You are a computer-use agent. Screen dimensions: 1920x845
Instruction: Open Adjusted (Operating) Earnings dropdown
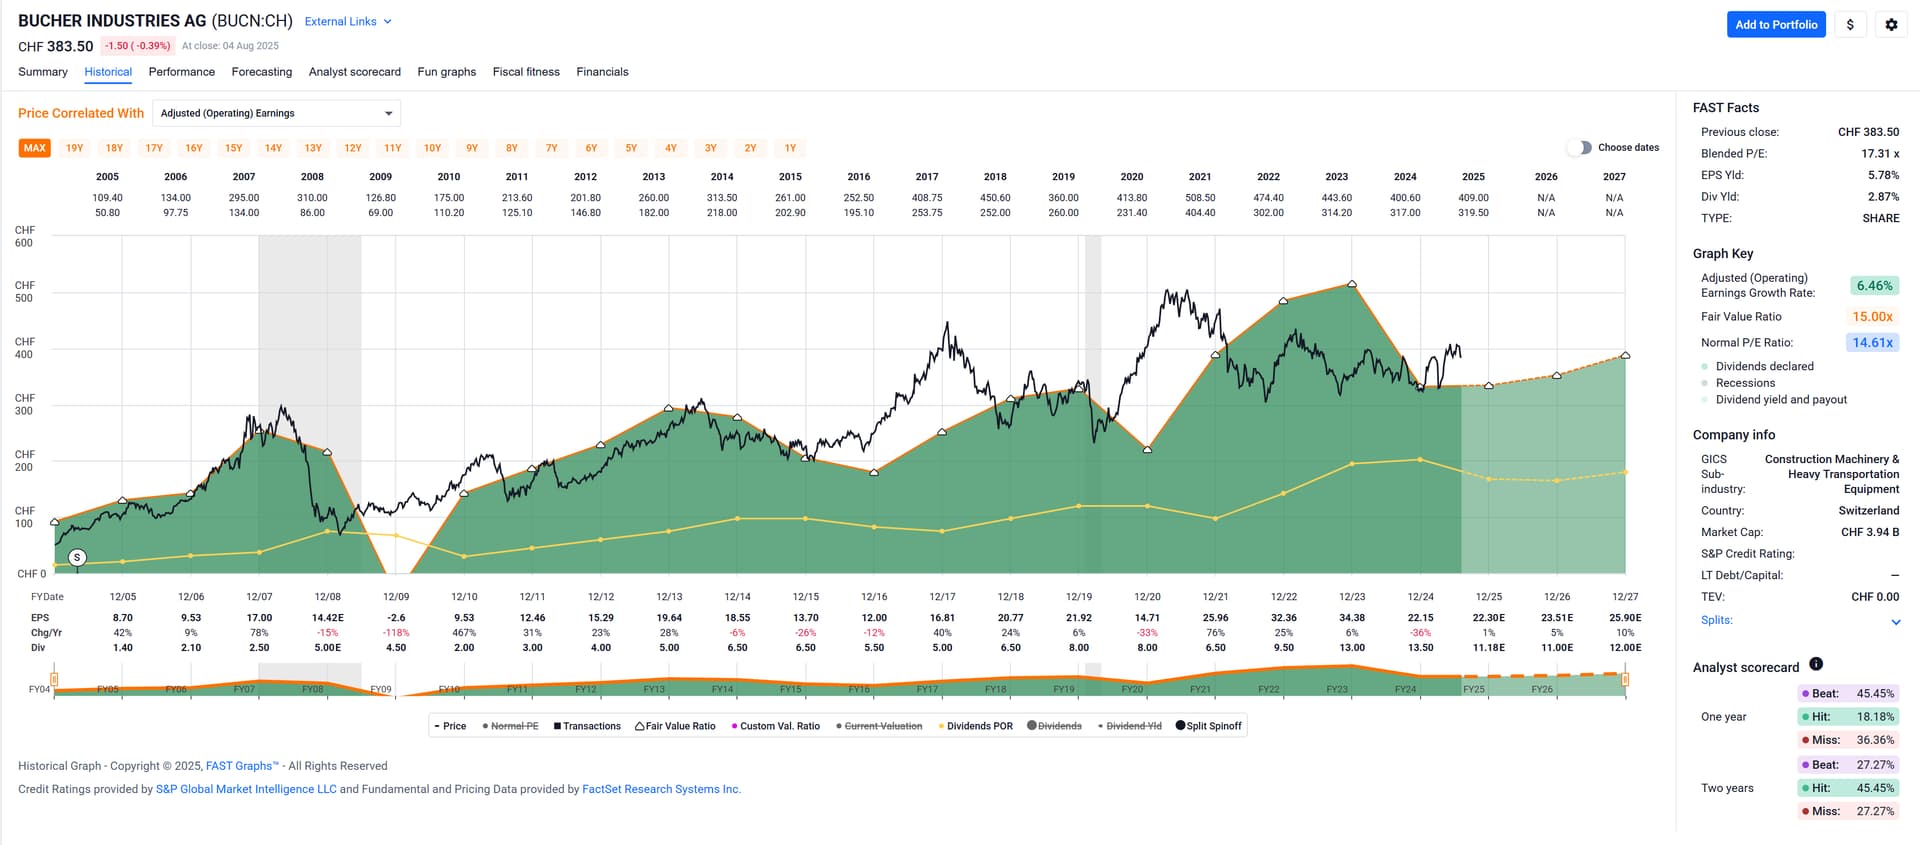[x=277, y=113]
